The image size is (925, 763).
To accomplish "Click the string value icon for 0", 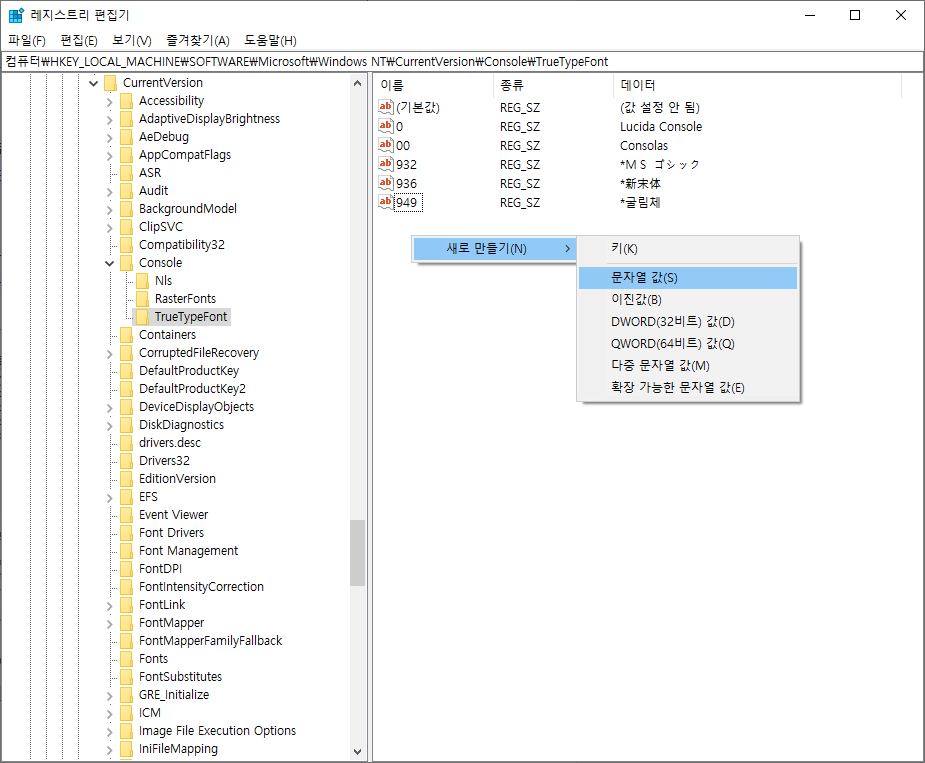I will 386,126.
